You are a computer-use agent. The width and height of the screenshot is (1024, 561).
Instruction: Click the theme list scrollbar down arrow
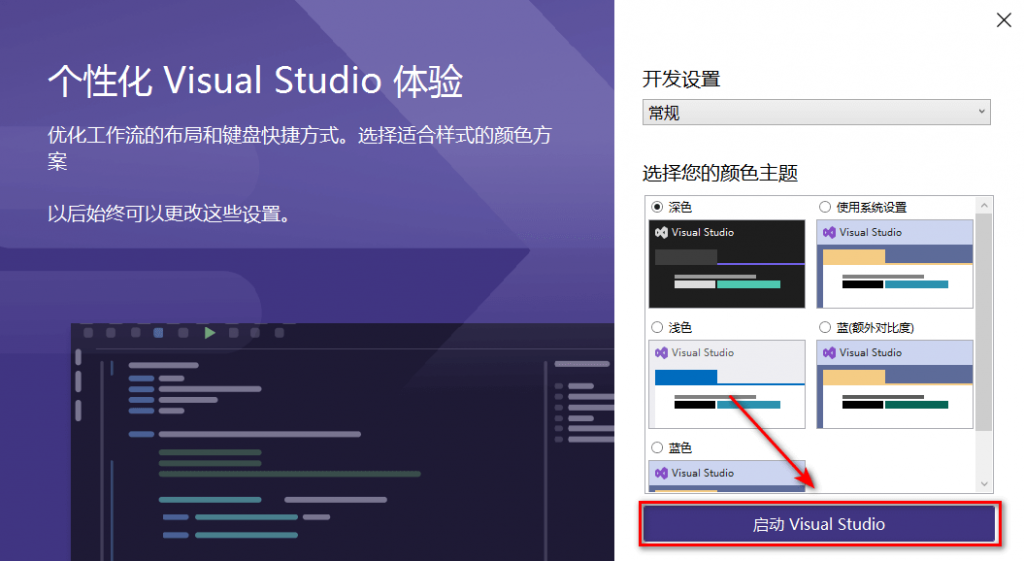tap(984, 484)
